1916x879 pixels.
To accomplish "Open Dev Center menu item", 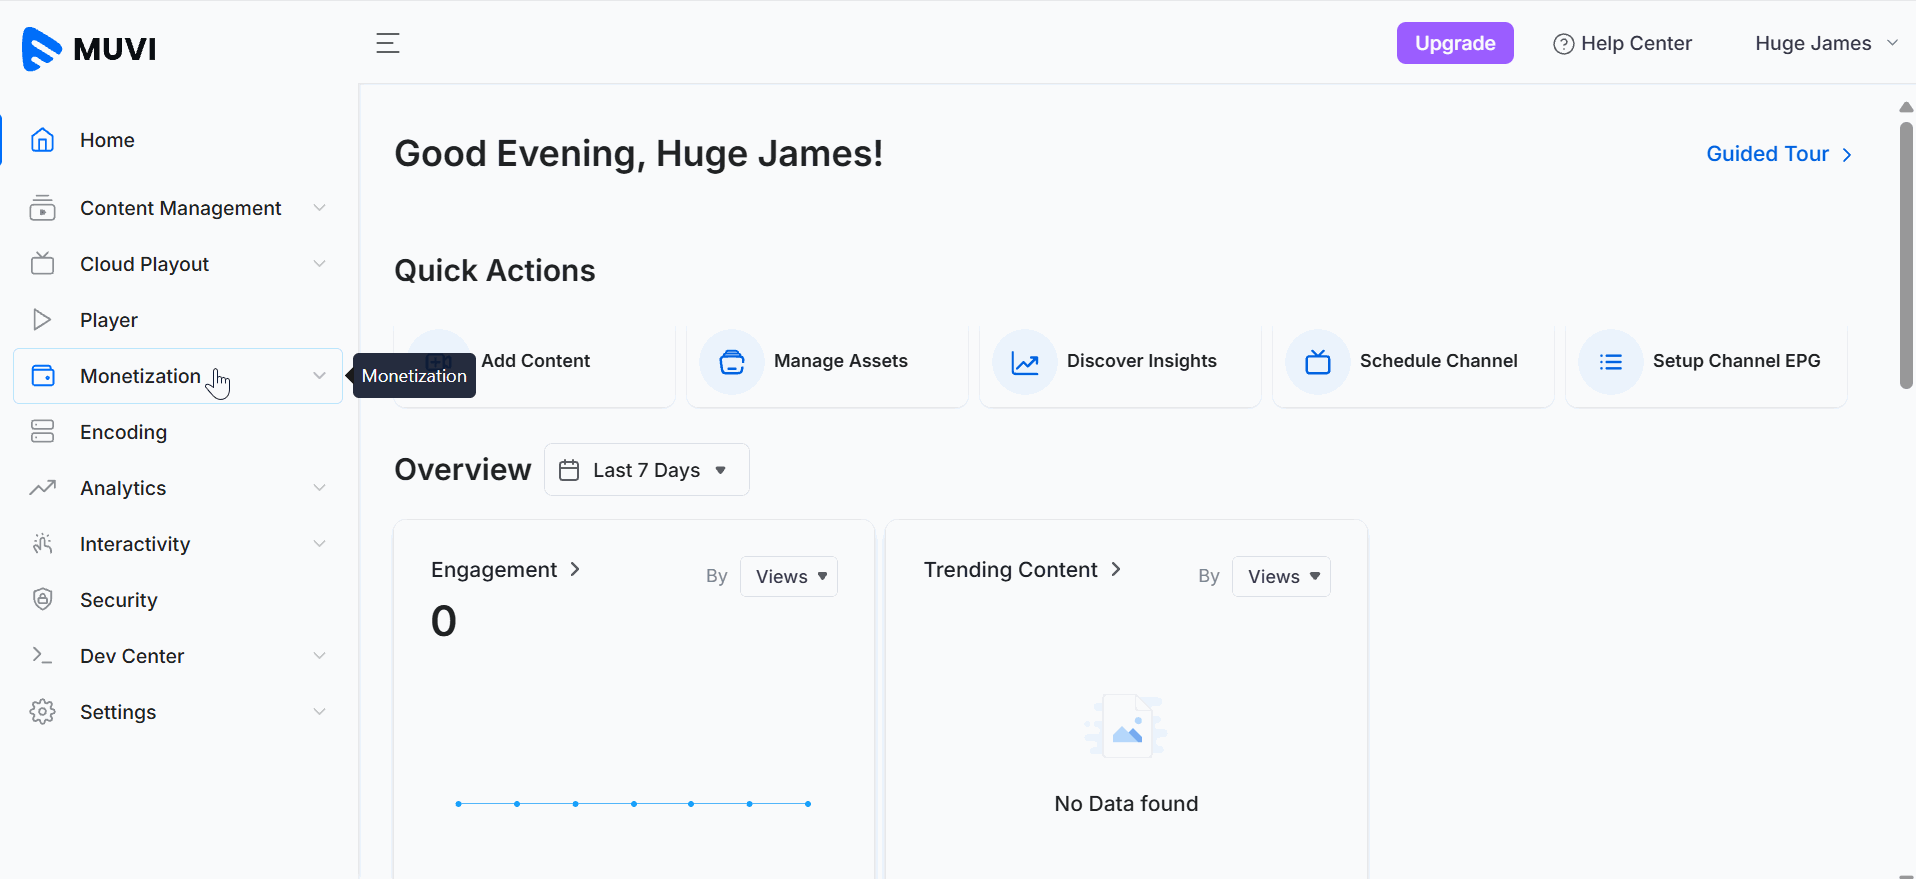I will (x=132, y=656).
